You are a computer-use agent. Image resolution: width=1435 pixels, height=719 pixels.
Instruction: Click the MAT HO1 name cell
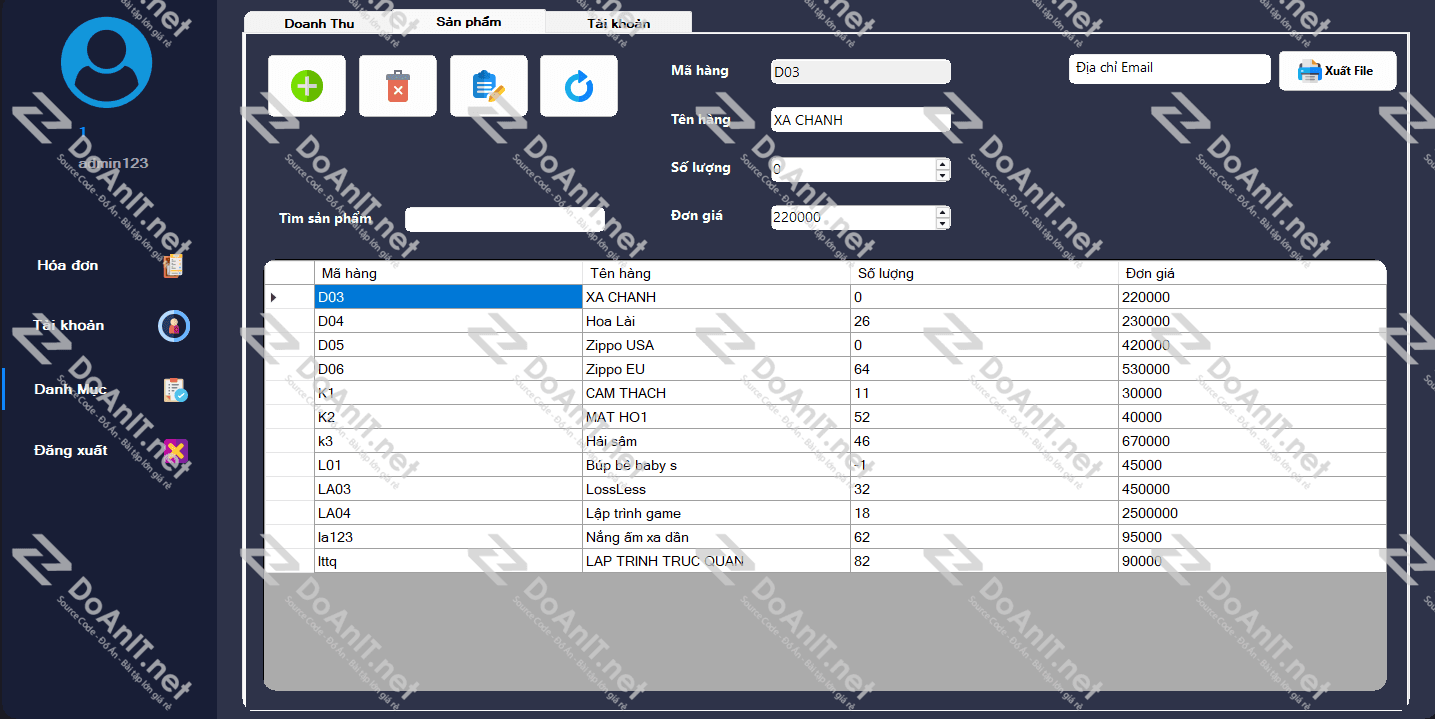[x=716, y=417]
